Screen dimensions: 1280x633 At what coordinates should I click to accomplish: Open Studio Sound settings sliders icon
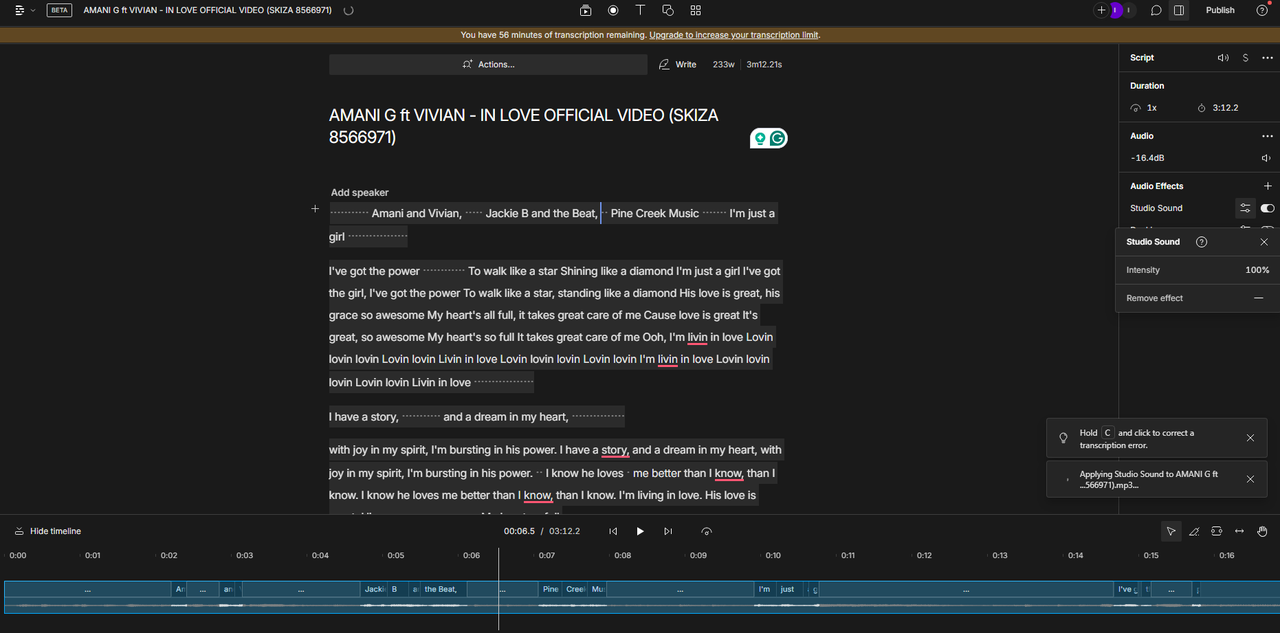[1245, 208]
